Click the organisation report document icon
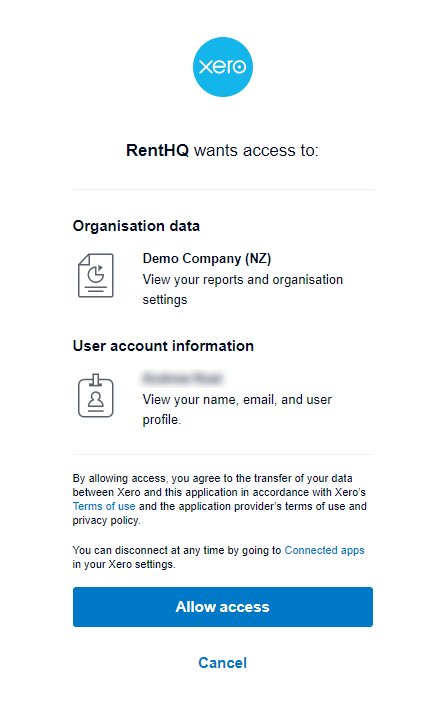 coord(96,275)
